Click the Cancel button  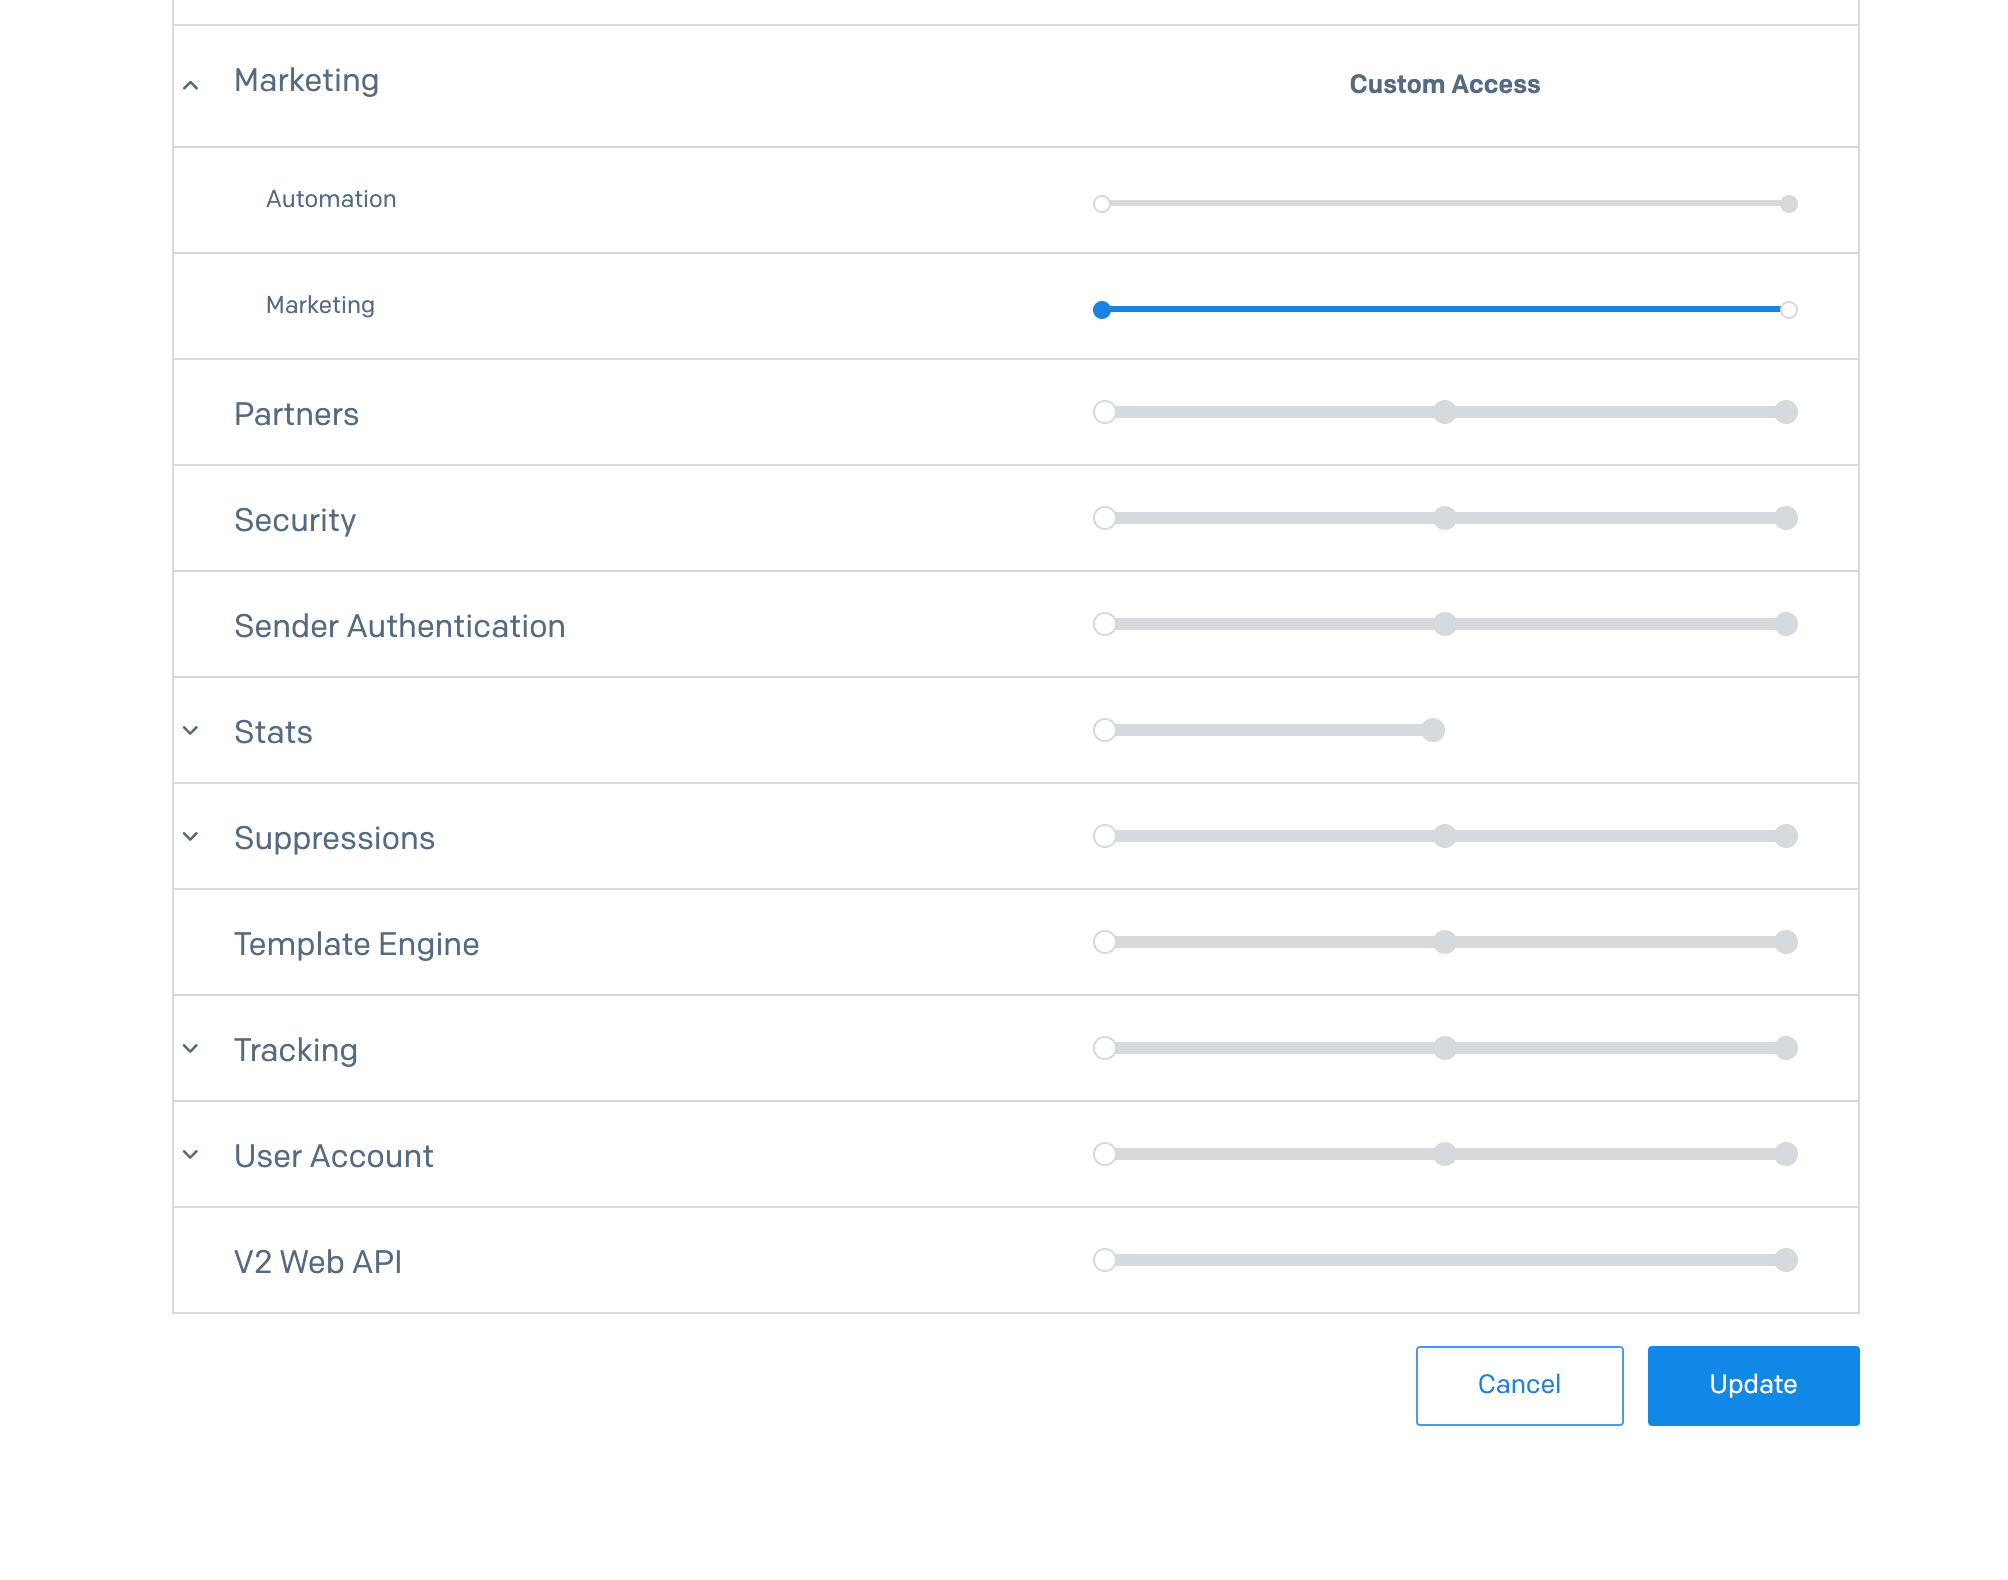point(1518,1385)
